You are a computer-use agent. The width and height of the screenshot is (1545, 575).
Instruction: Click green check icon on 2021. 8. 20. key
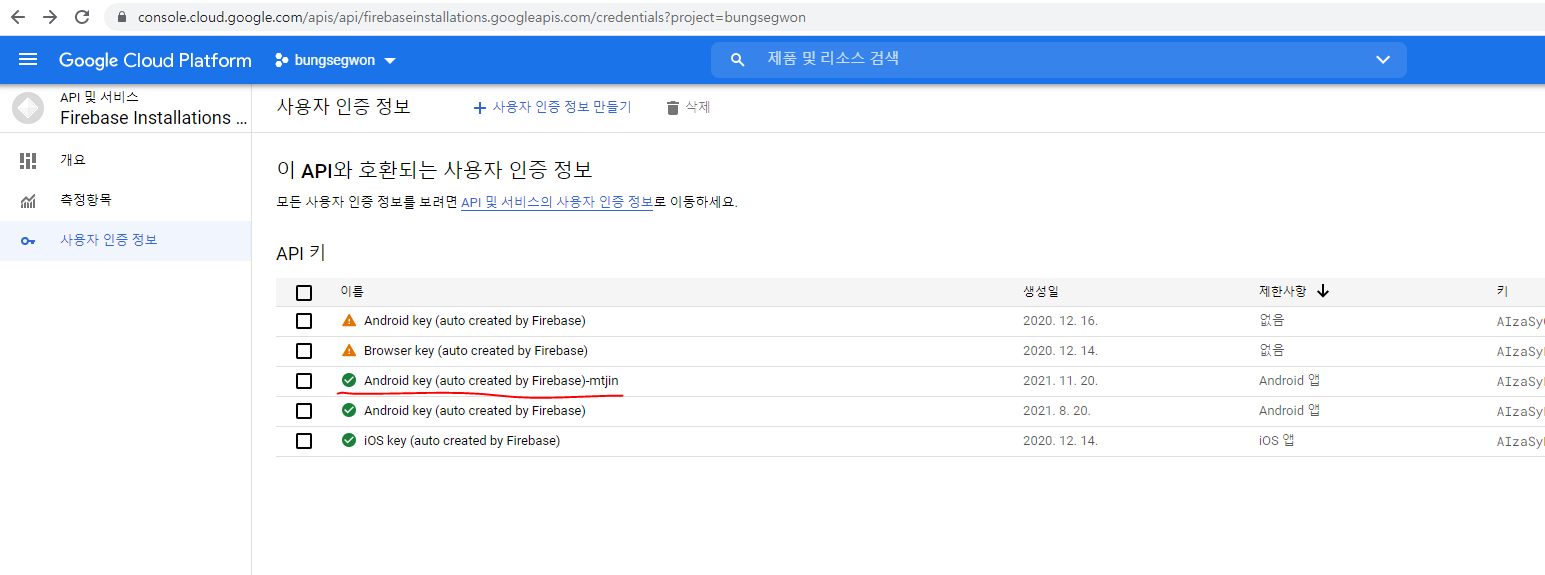[349, 410]
